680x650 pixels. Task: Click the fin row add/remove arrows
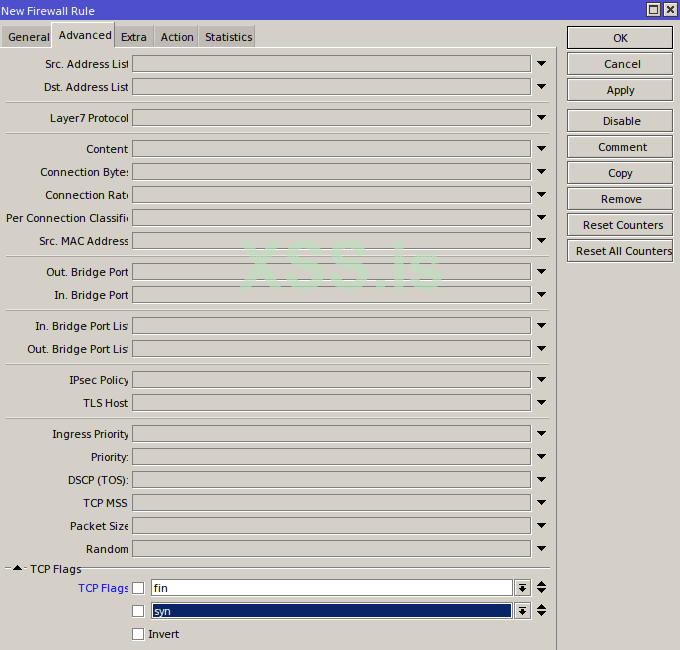pos(541,588)
